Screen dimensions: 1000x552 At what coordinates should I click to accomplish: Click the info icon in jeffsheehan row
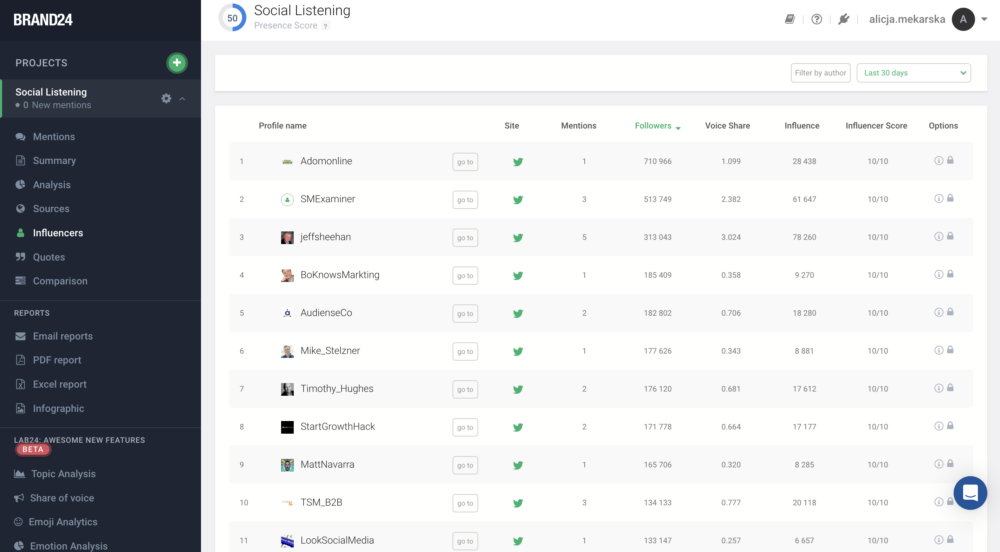pyautogui.click(x=939, y=236)
